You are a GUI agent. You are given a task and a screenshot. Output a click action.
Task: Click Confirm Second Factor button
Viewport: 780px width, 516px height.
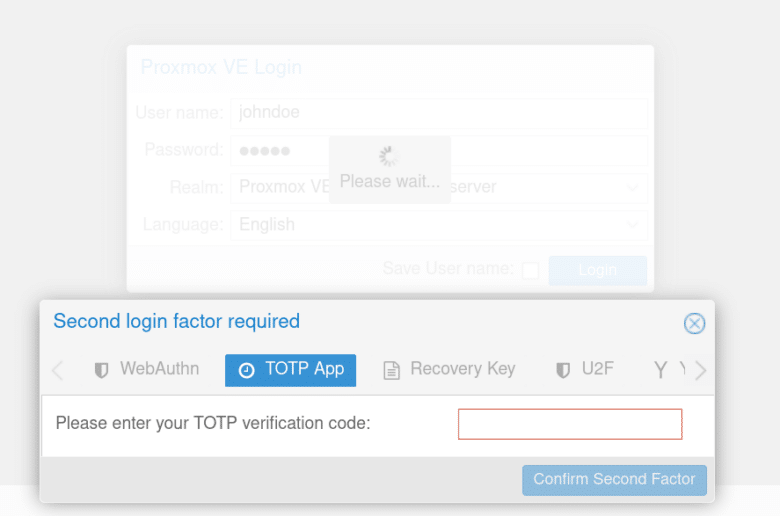[614, 480]
